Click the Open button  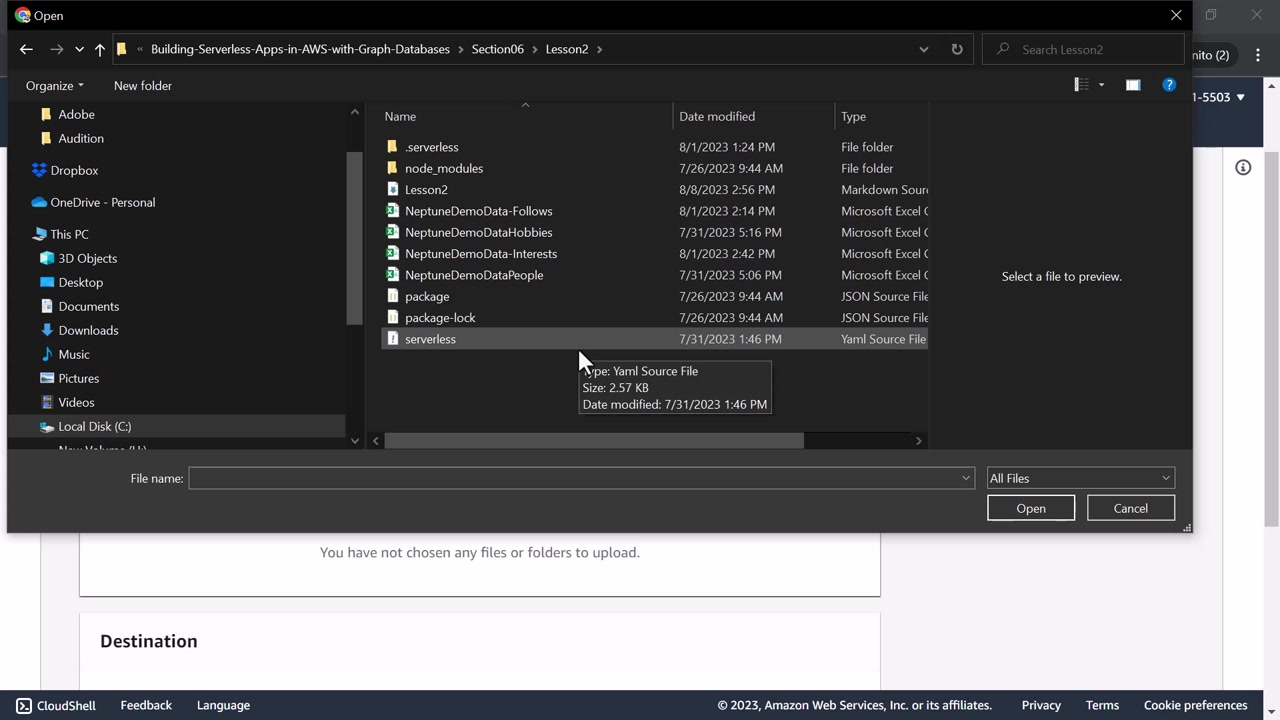(x=1031, y=508)
